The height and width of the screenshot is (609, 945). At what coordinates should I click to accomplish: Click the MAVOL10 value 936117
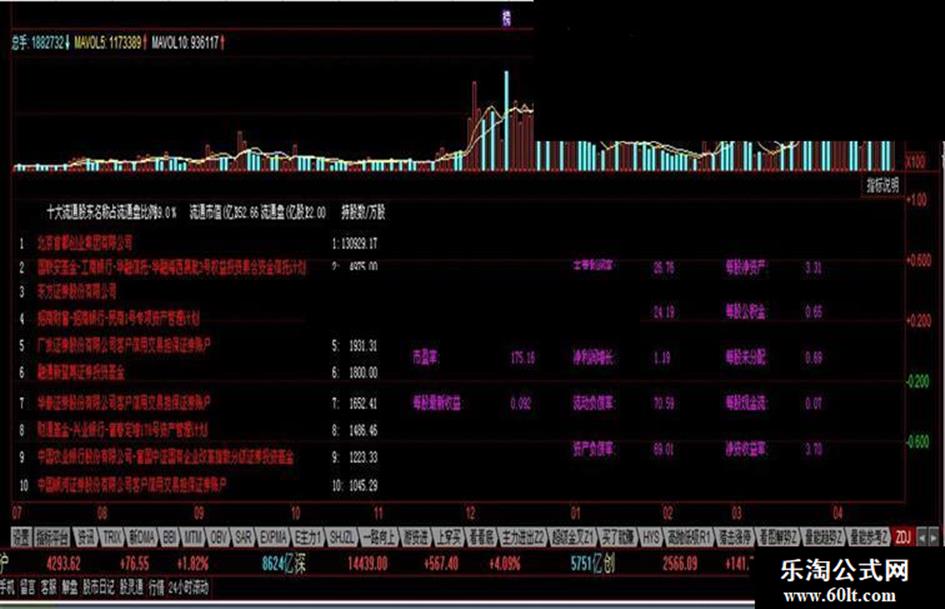(203, 43)
